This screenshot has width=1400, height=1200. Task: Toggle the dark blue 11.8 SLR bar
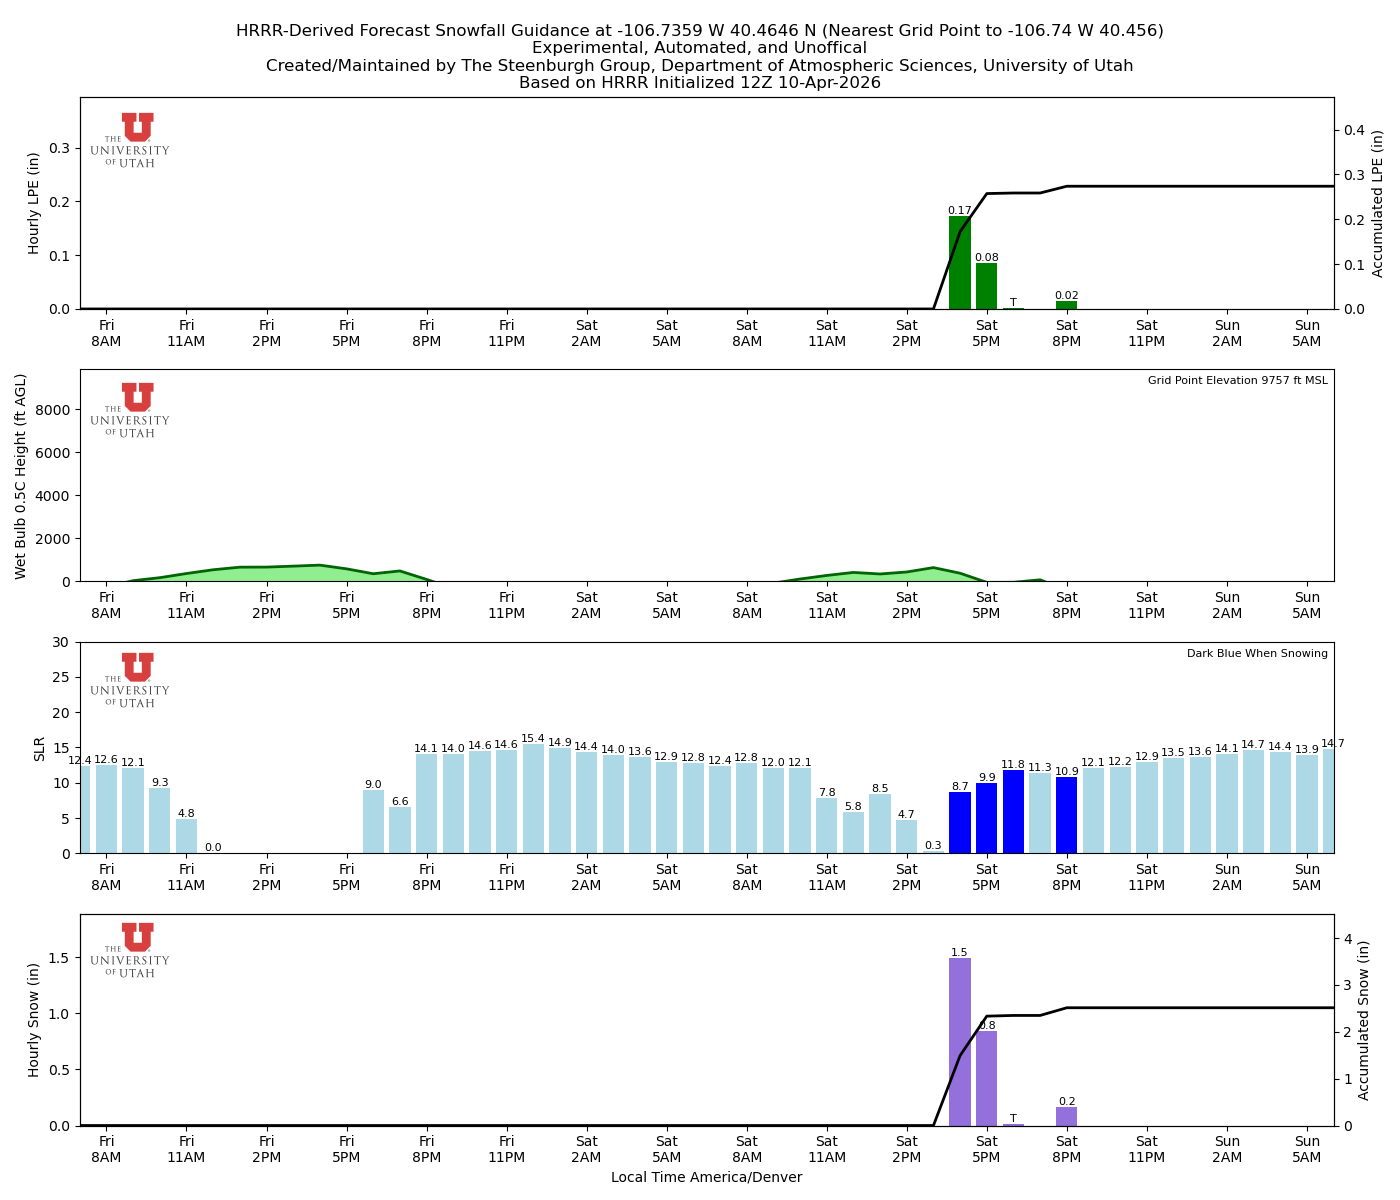click(x=1013, y=810)
